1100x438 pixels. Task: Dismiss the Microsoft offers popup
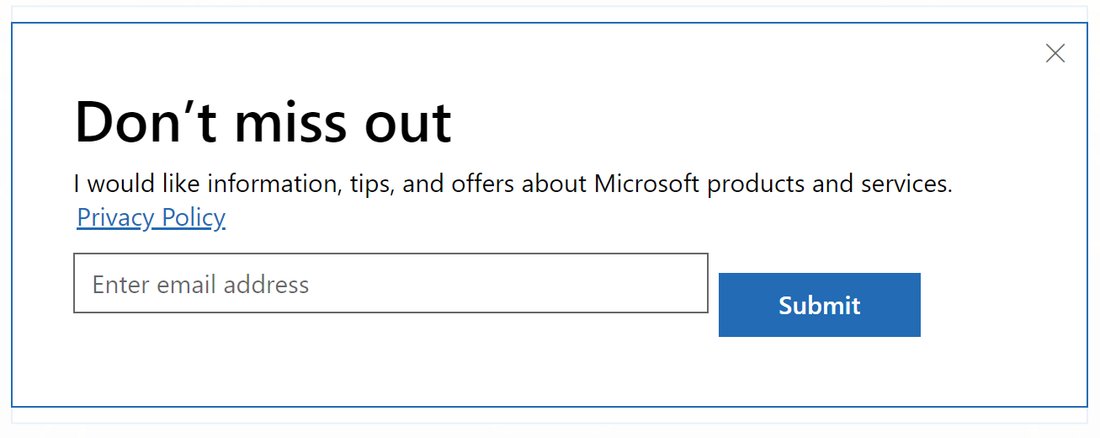click(1055, 54)
